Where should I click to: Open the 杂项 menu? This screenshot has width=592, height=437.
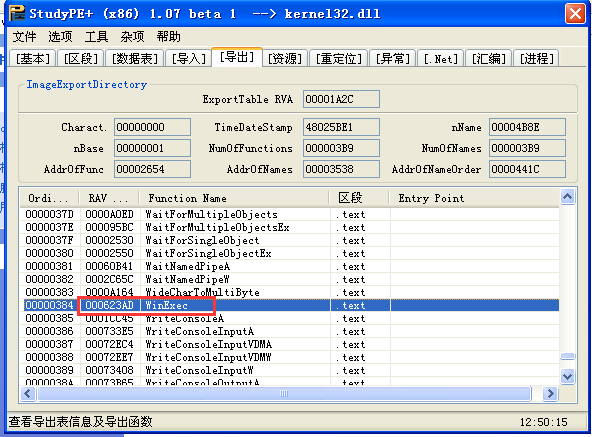[x=132, y=37]
